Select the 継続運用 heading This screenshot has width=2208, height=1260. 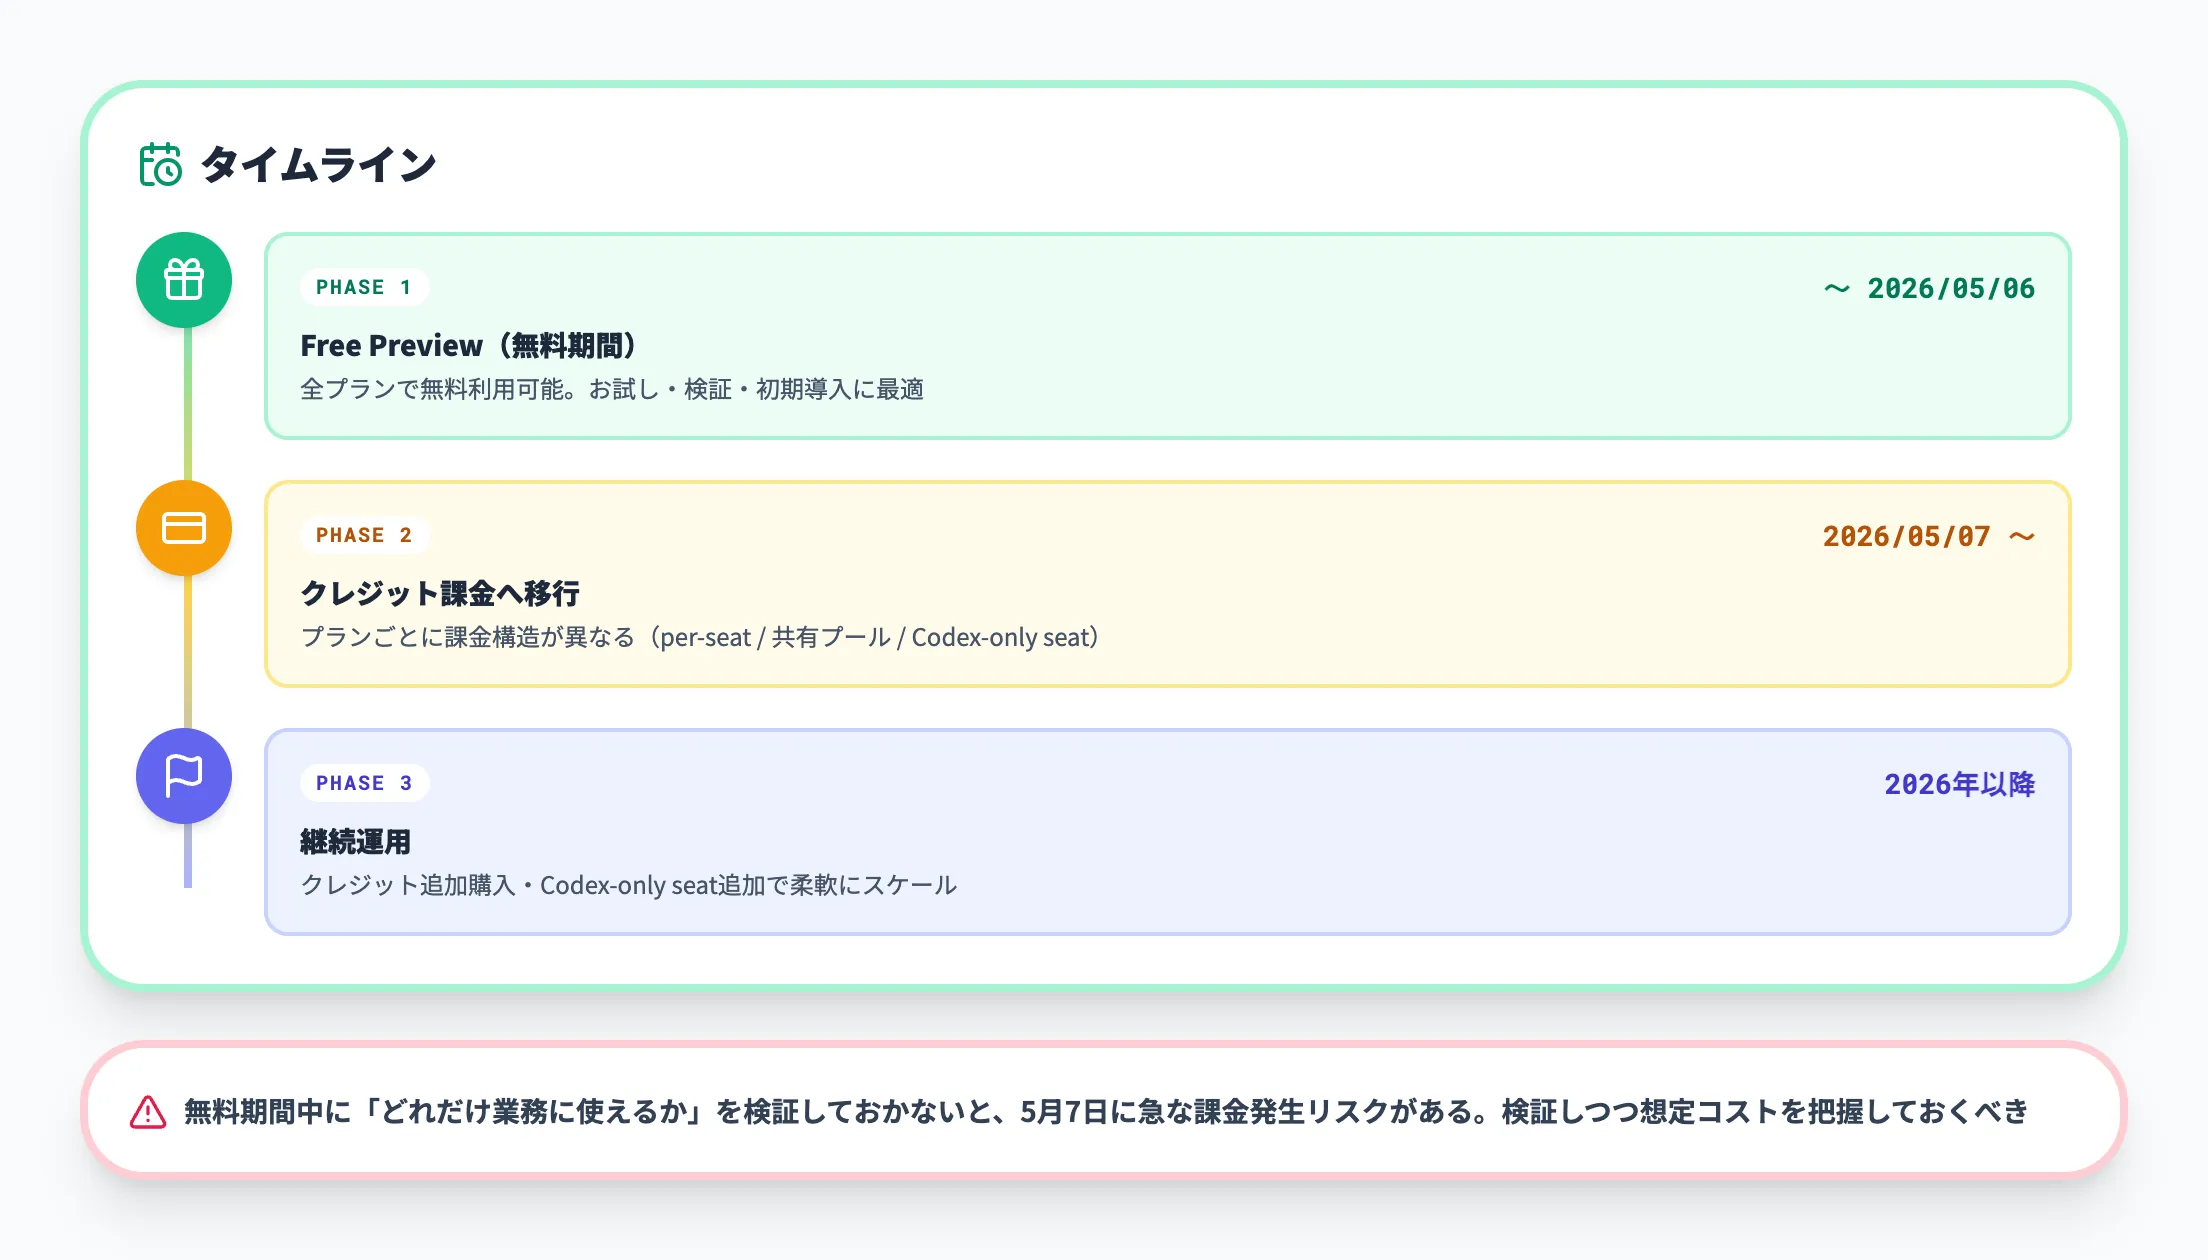(x=356, y=842)
